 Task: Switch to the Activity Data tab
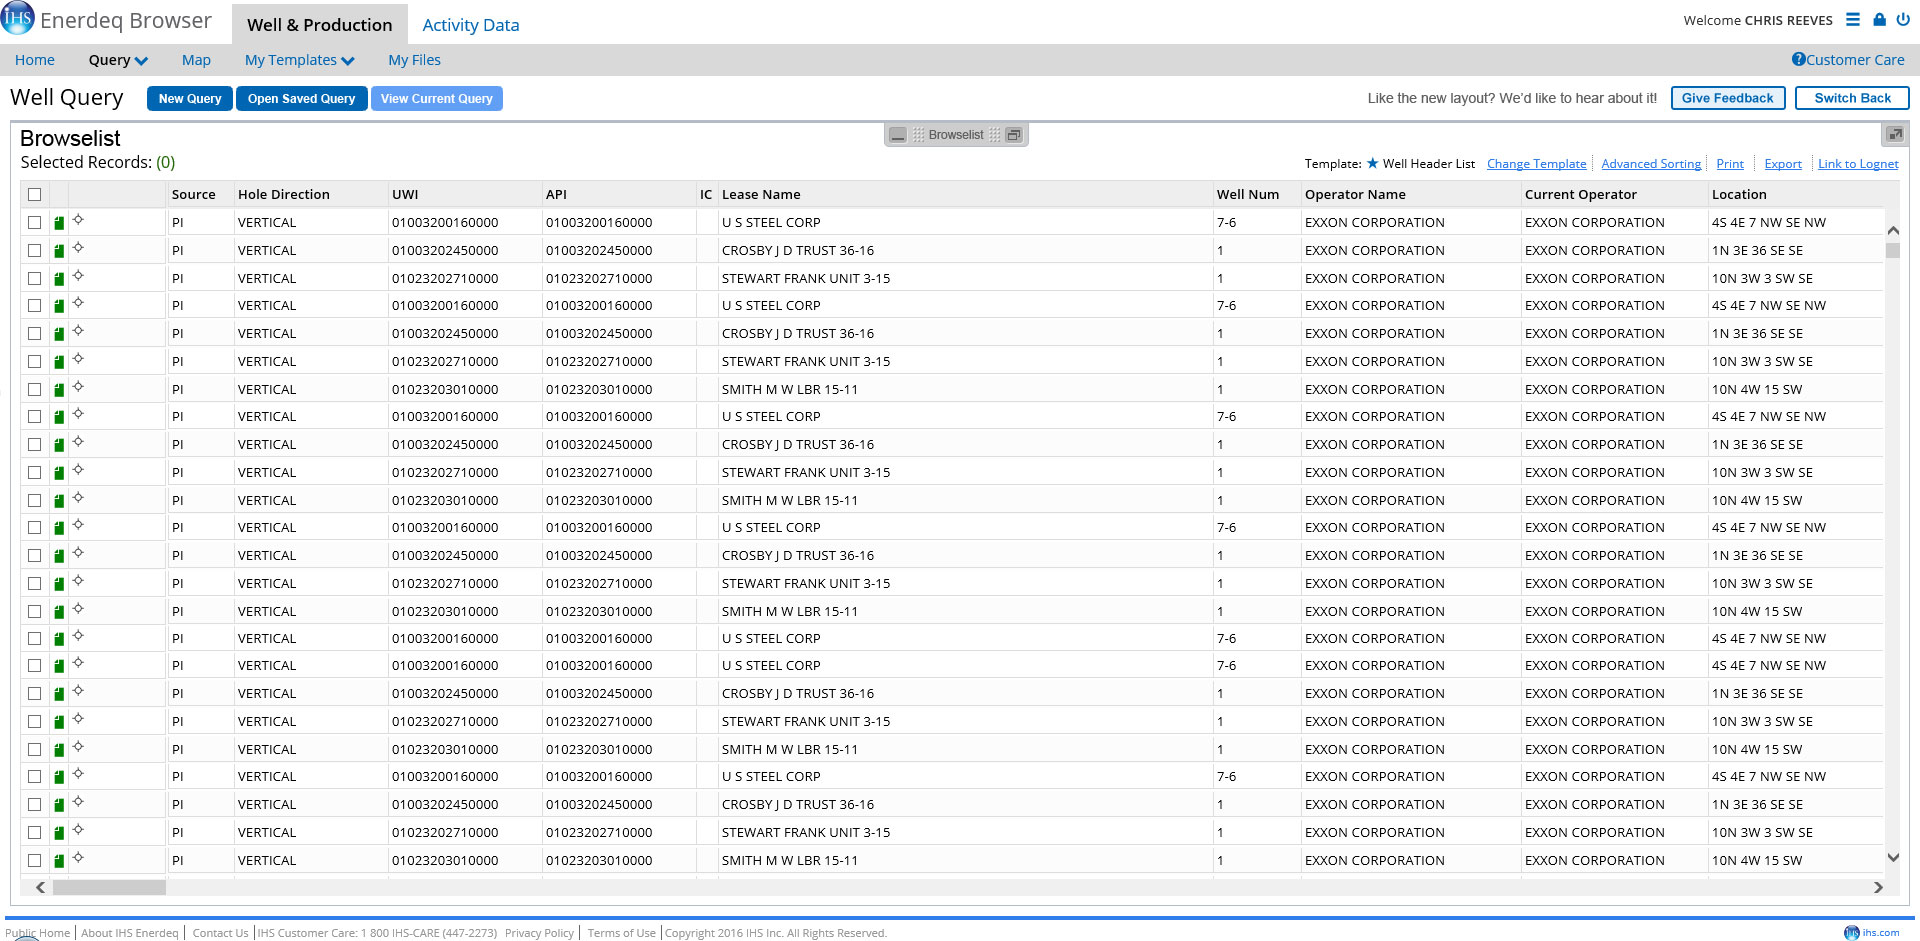(x=471, y=25)
